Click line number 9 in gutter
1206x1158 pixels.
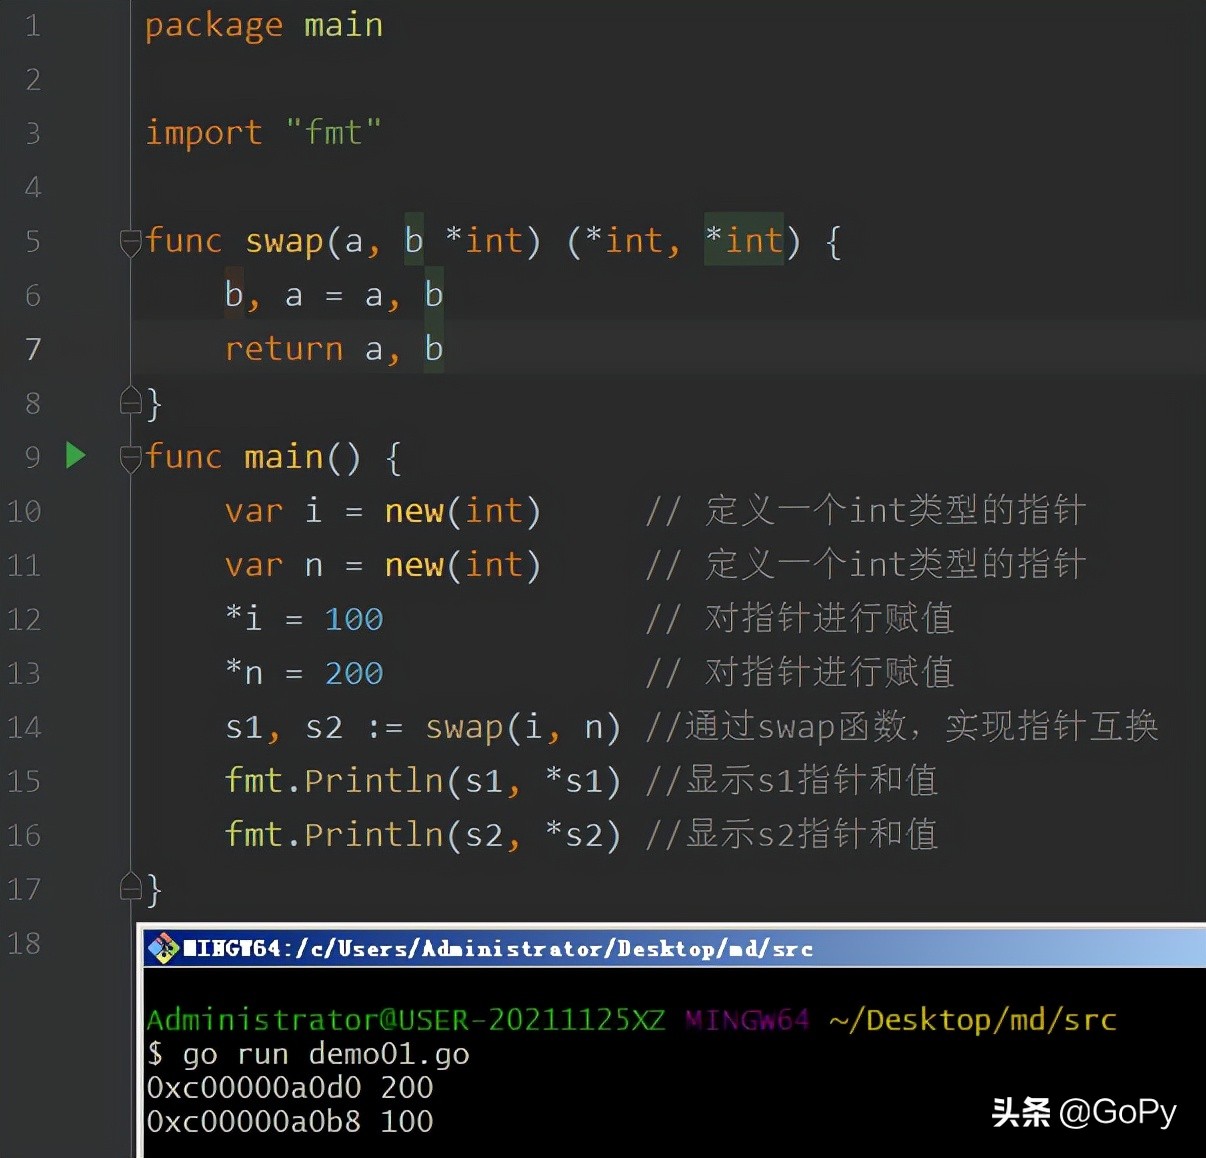click(33, 457)
